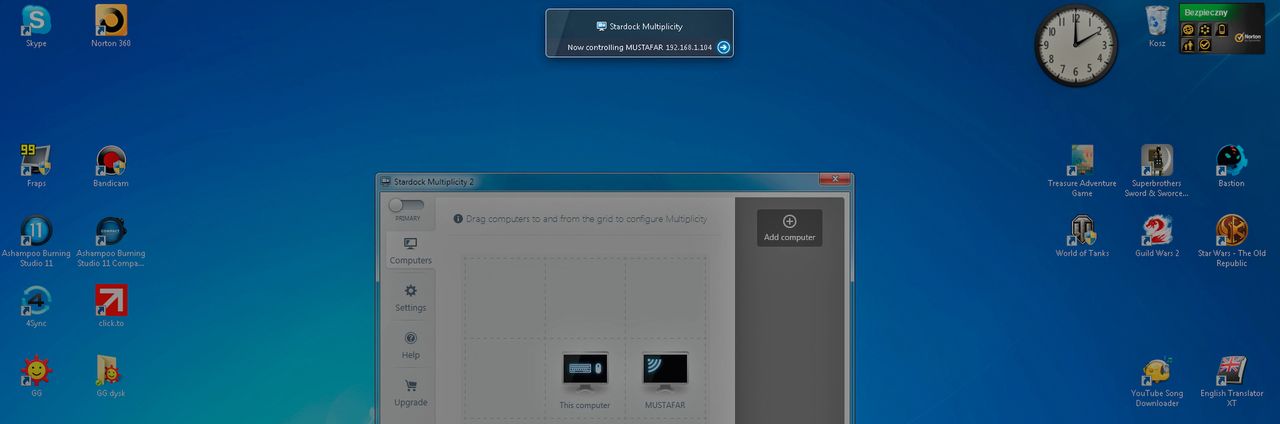Select the Bastion desktop icon
The image size is (1280, 424).
[1231, 167]
